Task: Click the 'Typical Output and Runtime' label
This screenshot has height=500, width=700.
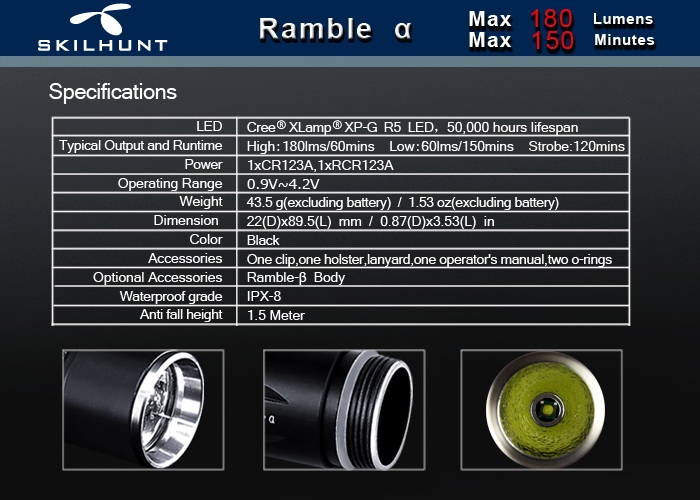Action: click(x=141, y=146)
